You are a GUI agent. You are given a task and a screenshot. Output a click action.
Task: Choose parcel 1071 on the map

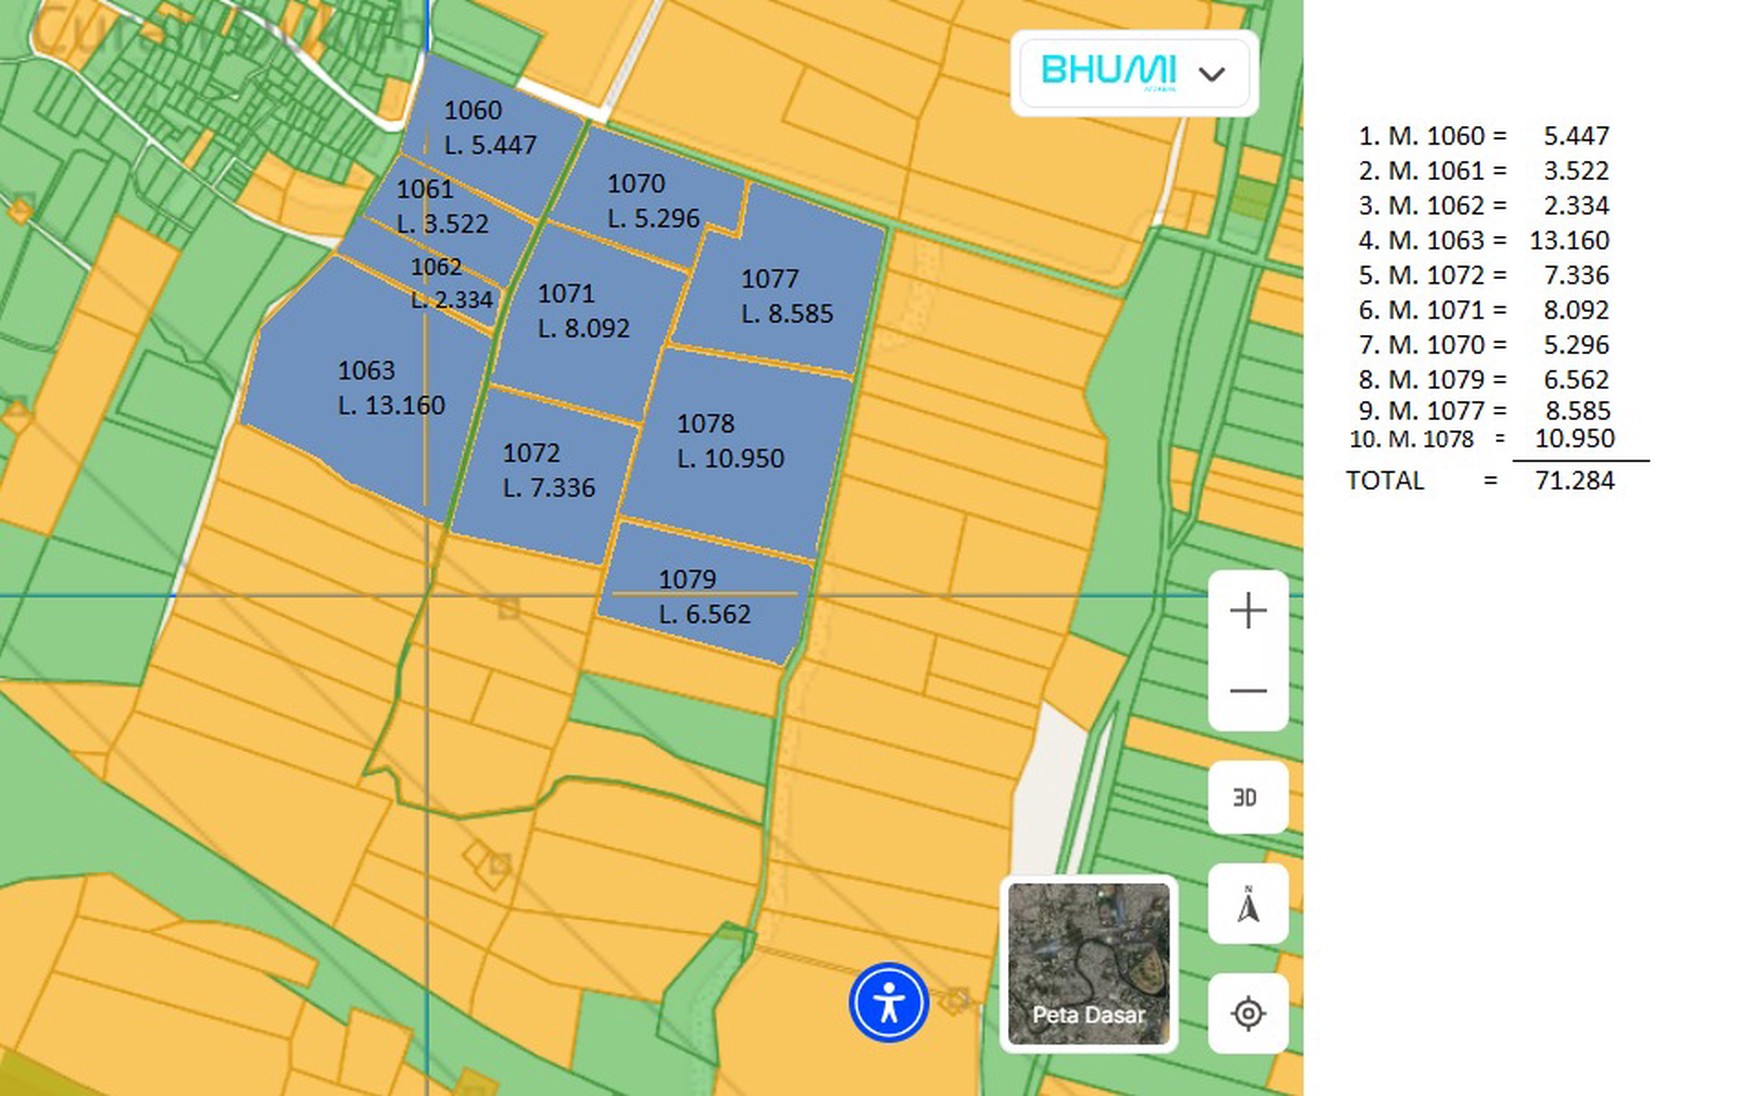coord(583,311)
